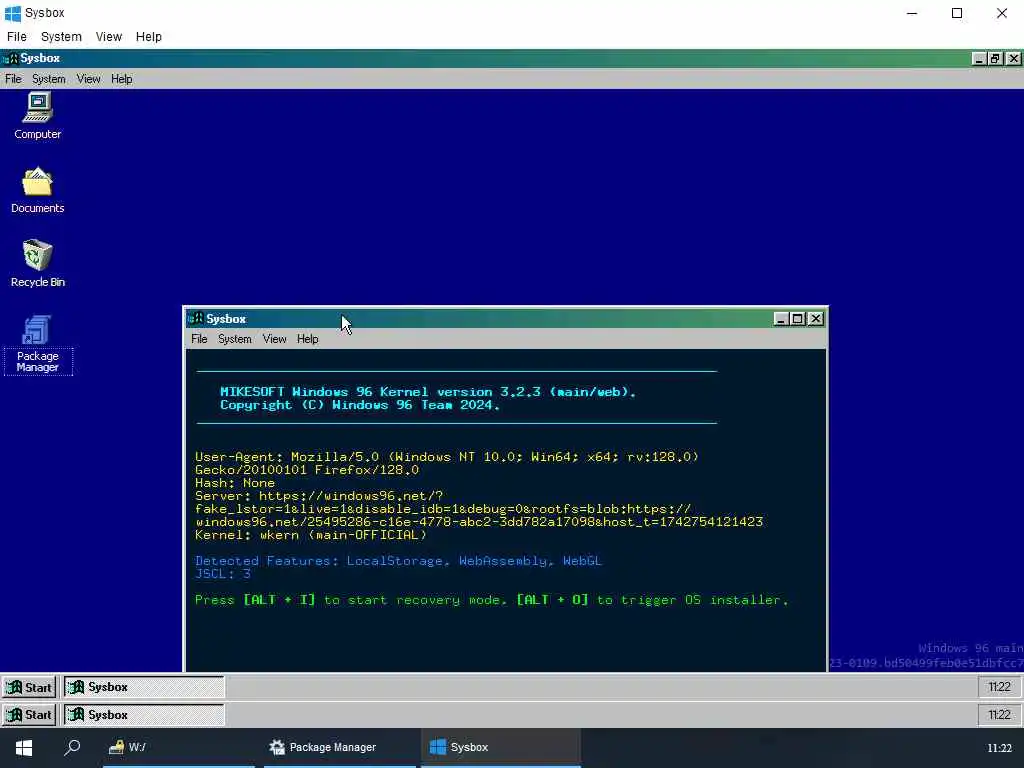
Task: Open Help menu of the maximized nested Sysbox
Action: click(121, 79)
